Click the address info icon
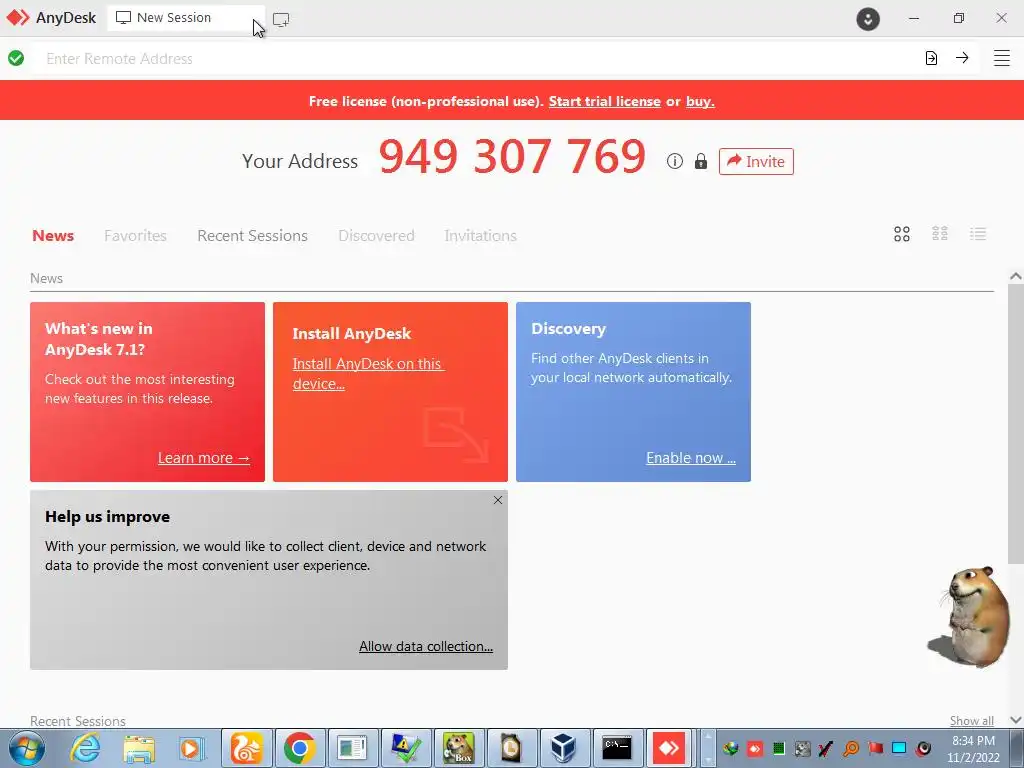 pos(675,161)
